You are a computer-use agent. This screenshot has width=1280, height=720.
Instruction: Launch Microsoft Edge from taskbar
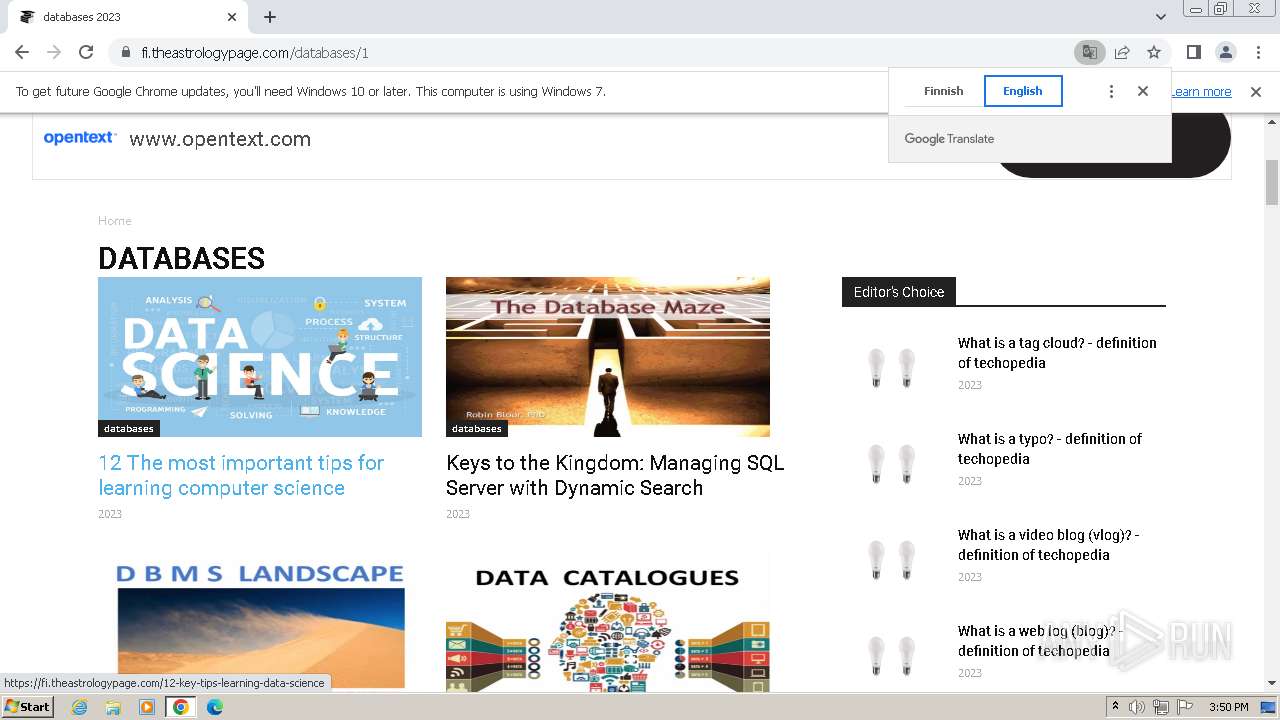click(x=215, y=707)
